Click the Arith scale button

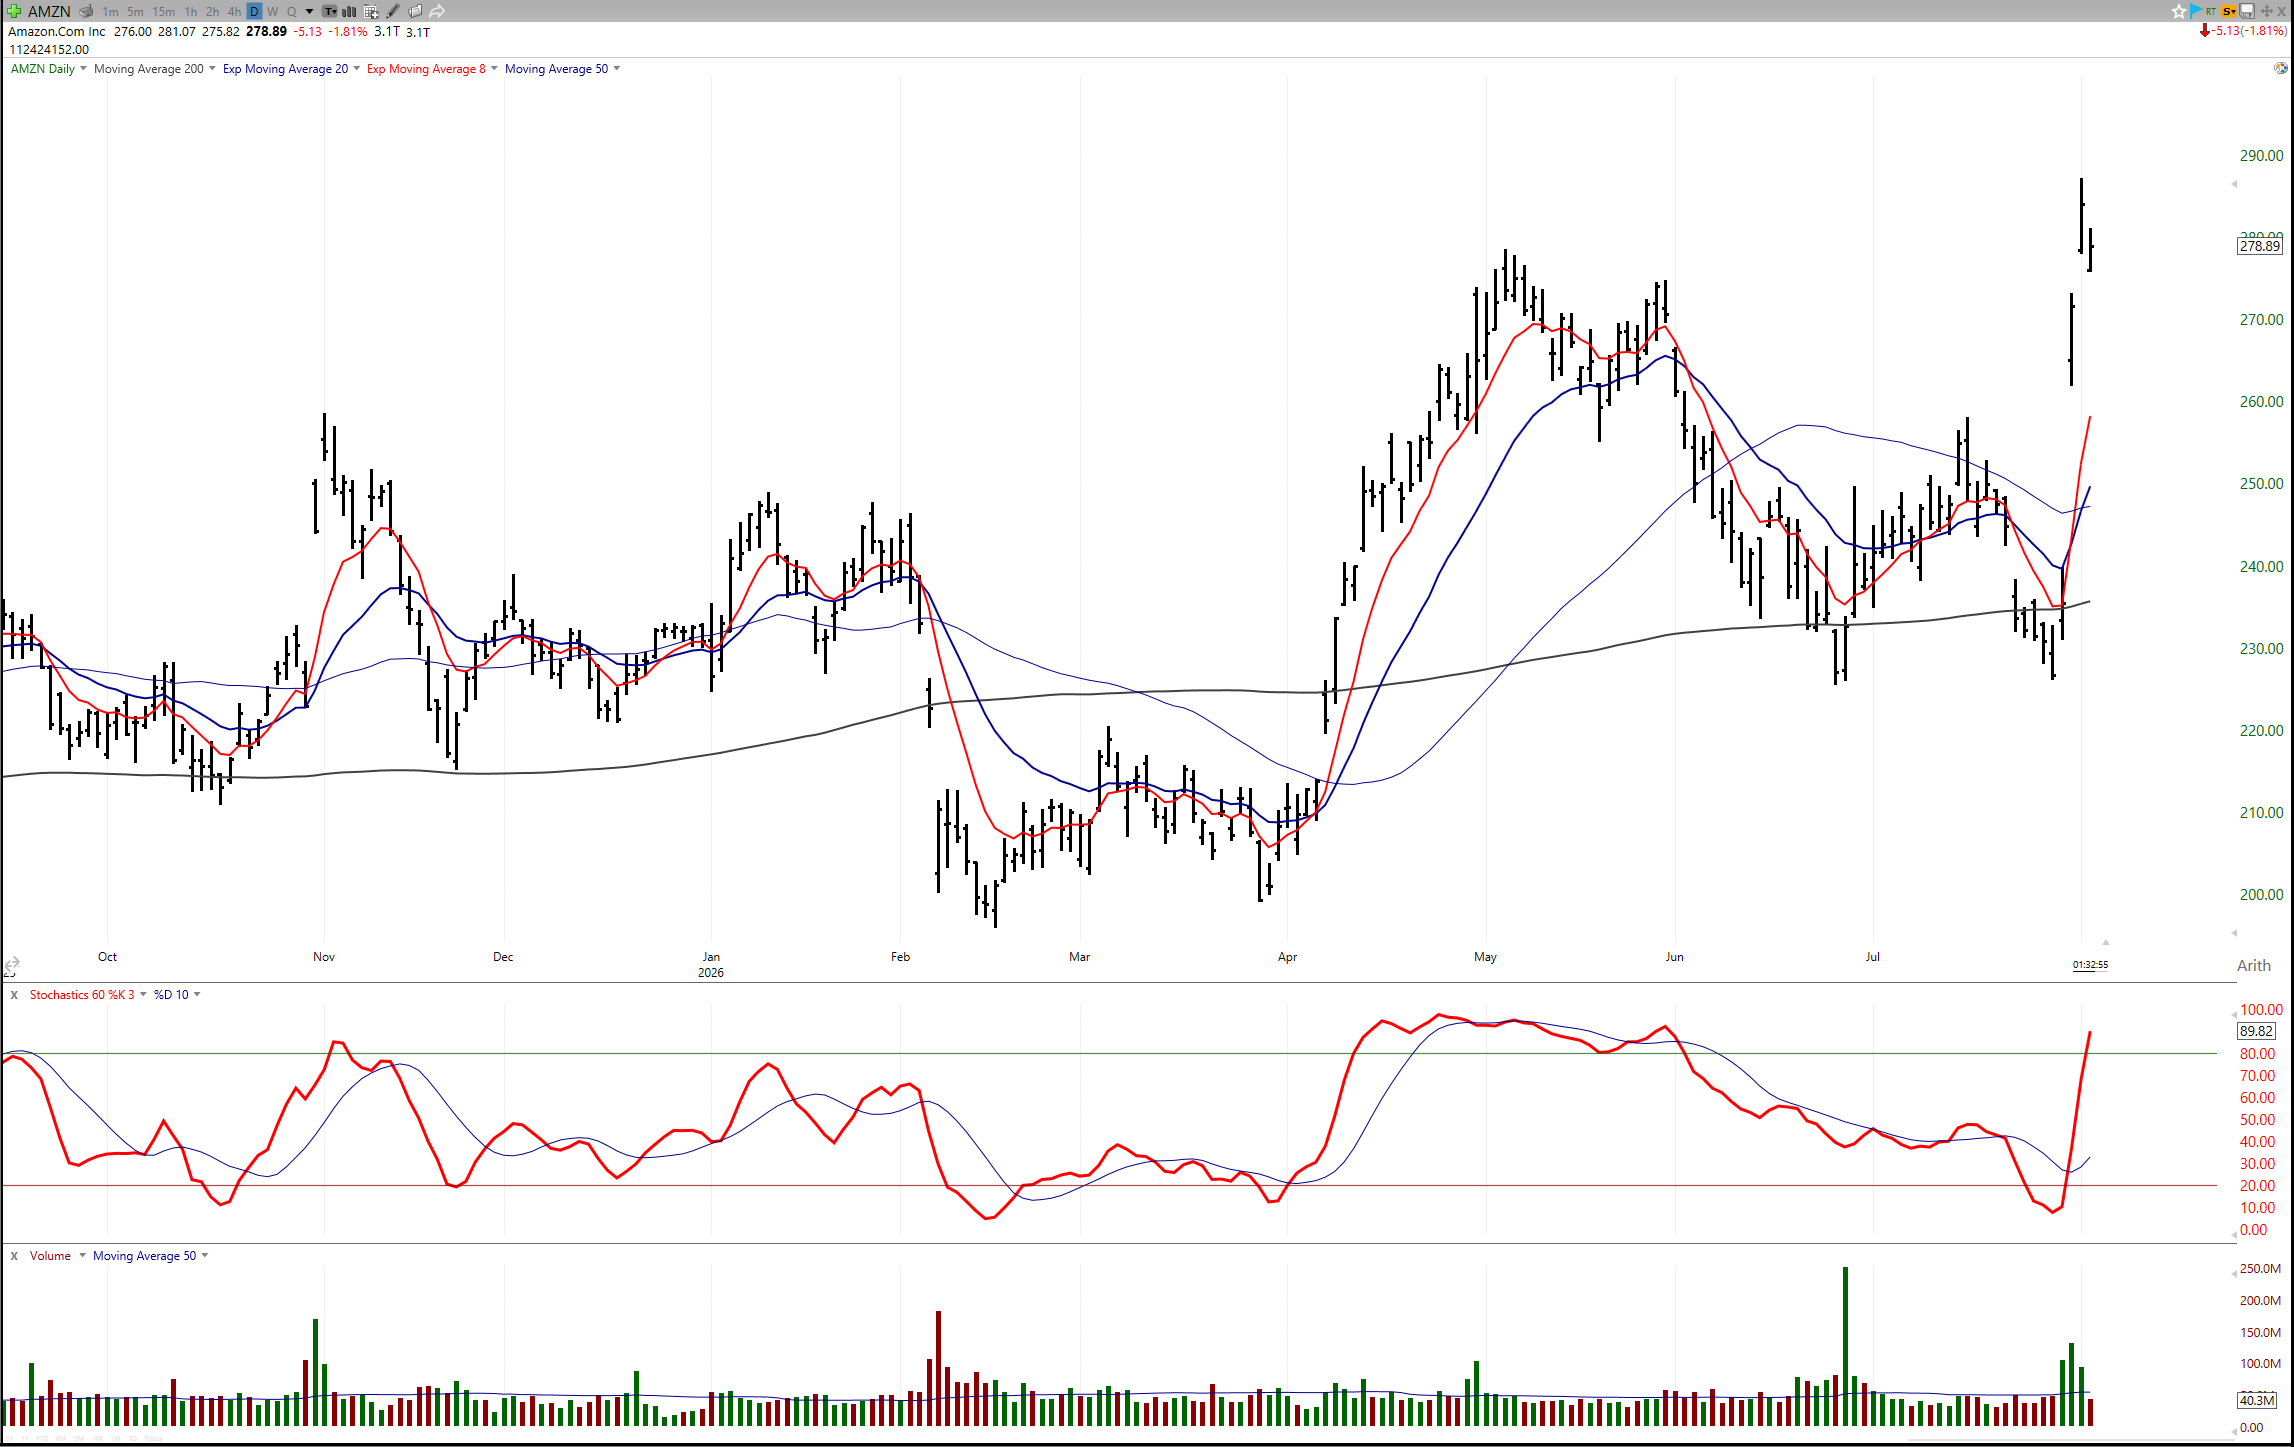pyautogui.click(x=2253, y=966)
